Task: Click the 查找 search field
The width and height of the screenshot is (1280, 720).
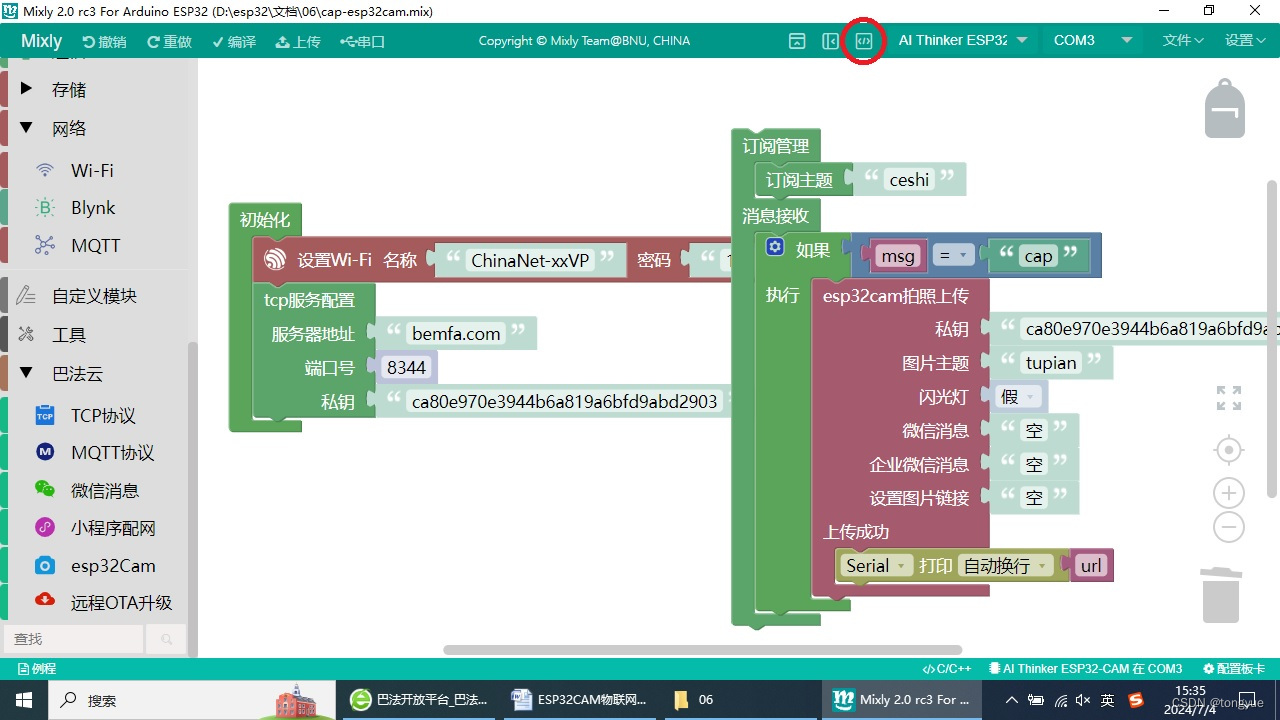Action: (74, 639)
